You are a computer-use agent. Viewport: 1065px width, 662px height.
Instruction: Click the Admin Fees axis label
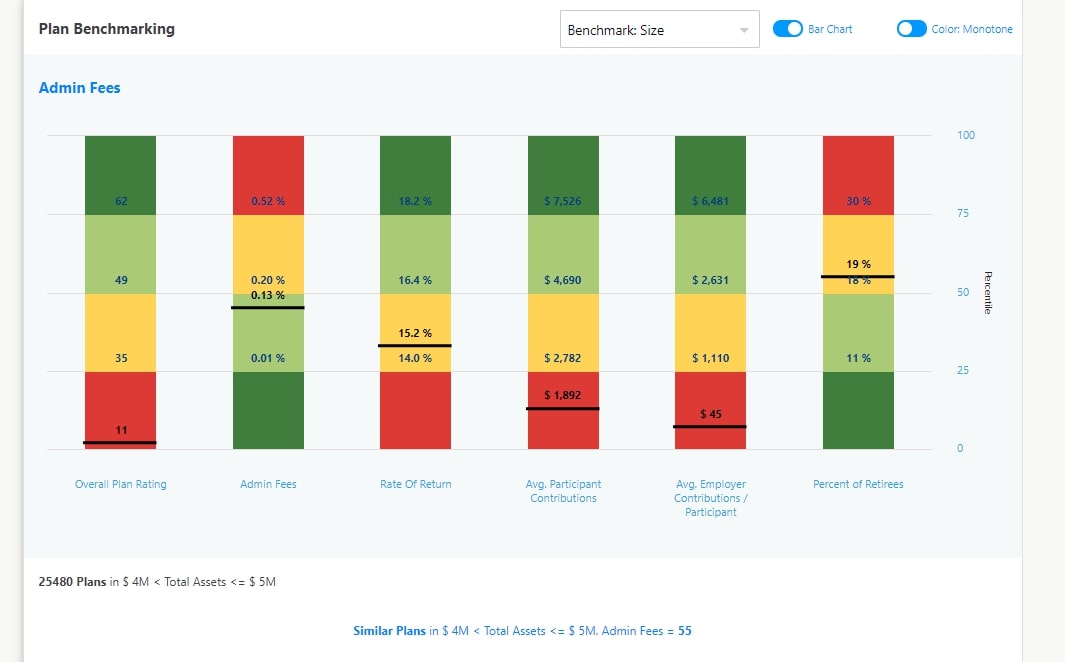pos(268,484)
